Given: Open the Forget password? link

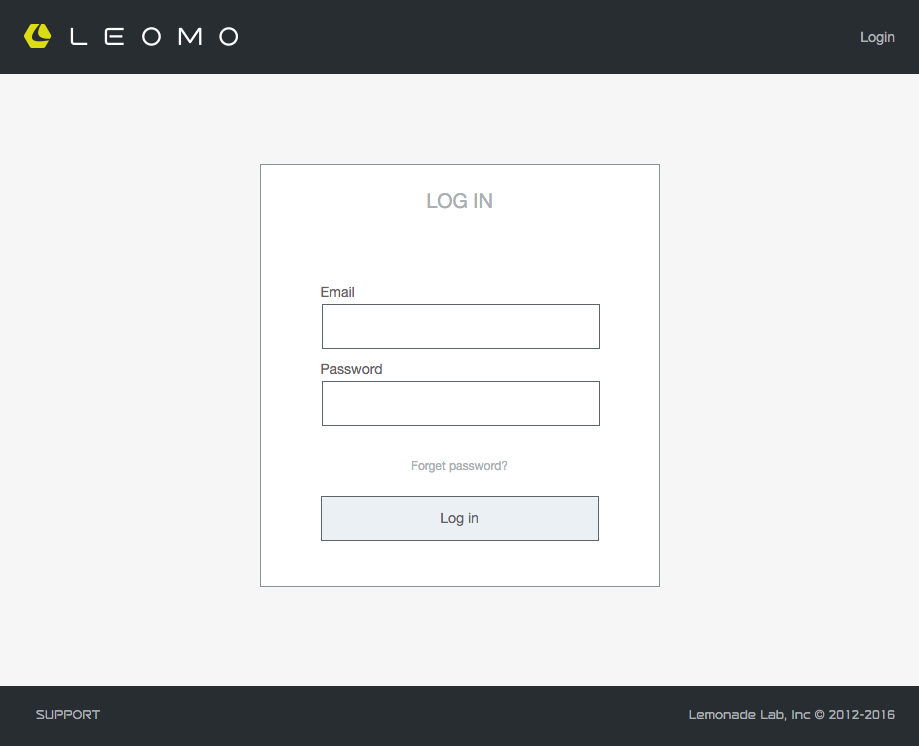Looking at the screenshot, I should point(459,466).
